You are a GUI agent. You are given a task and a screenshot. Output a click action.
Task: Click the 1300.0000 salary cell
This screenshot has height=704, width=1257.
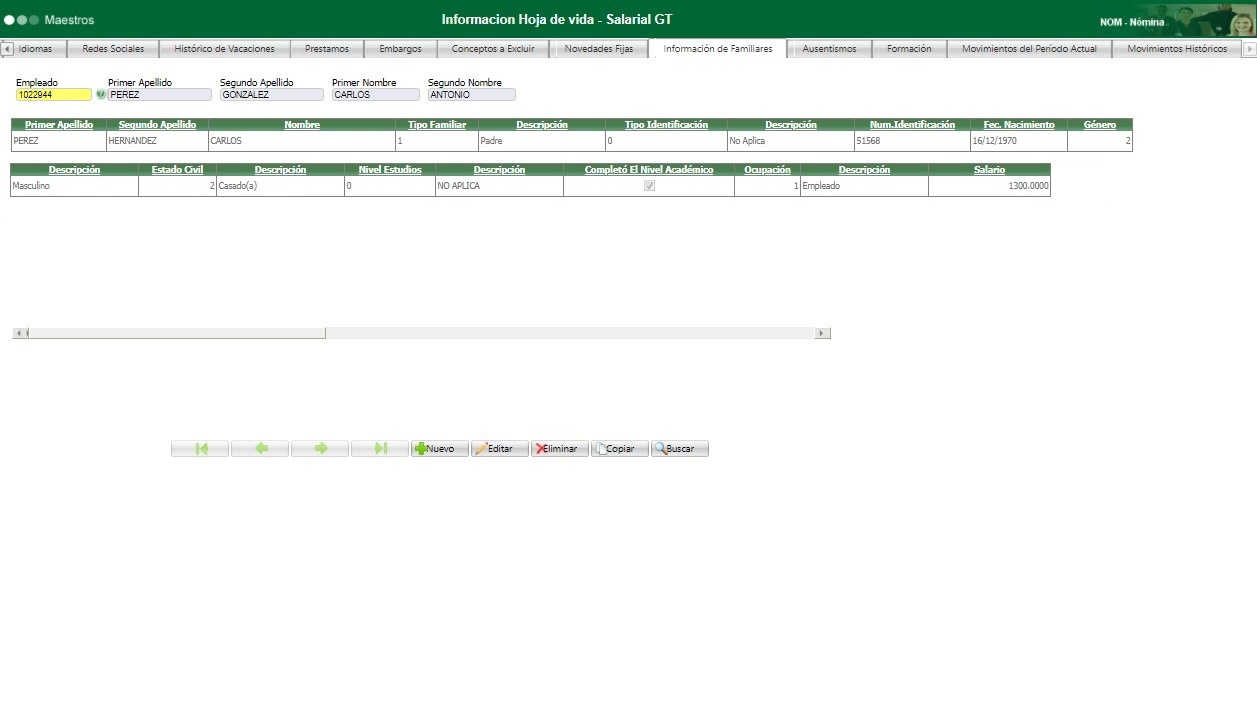point(989,186)
